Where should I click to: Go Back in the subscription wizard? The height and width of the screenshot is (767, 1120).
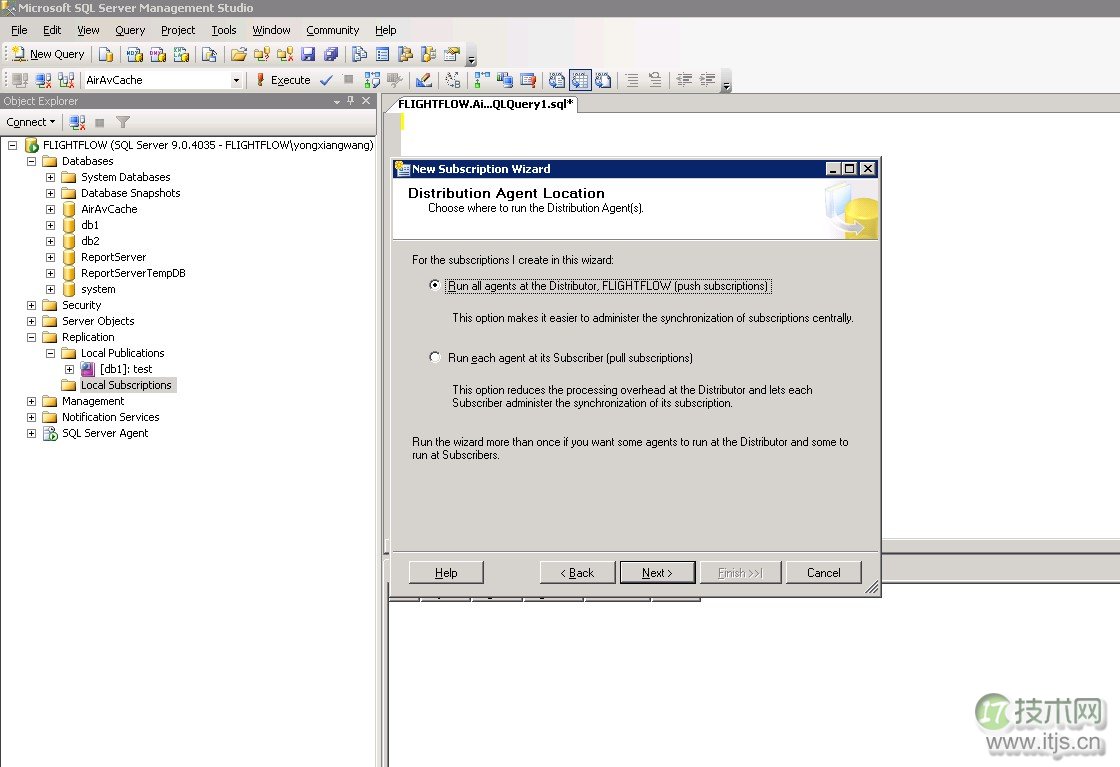(x=577, y=573)
